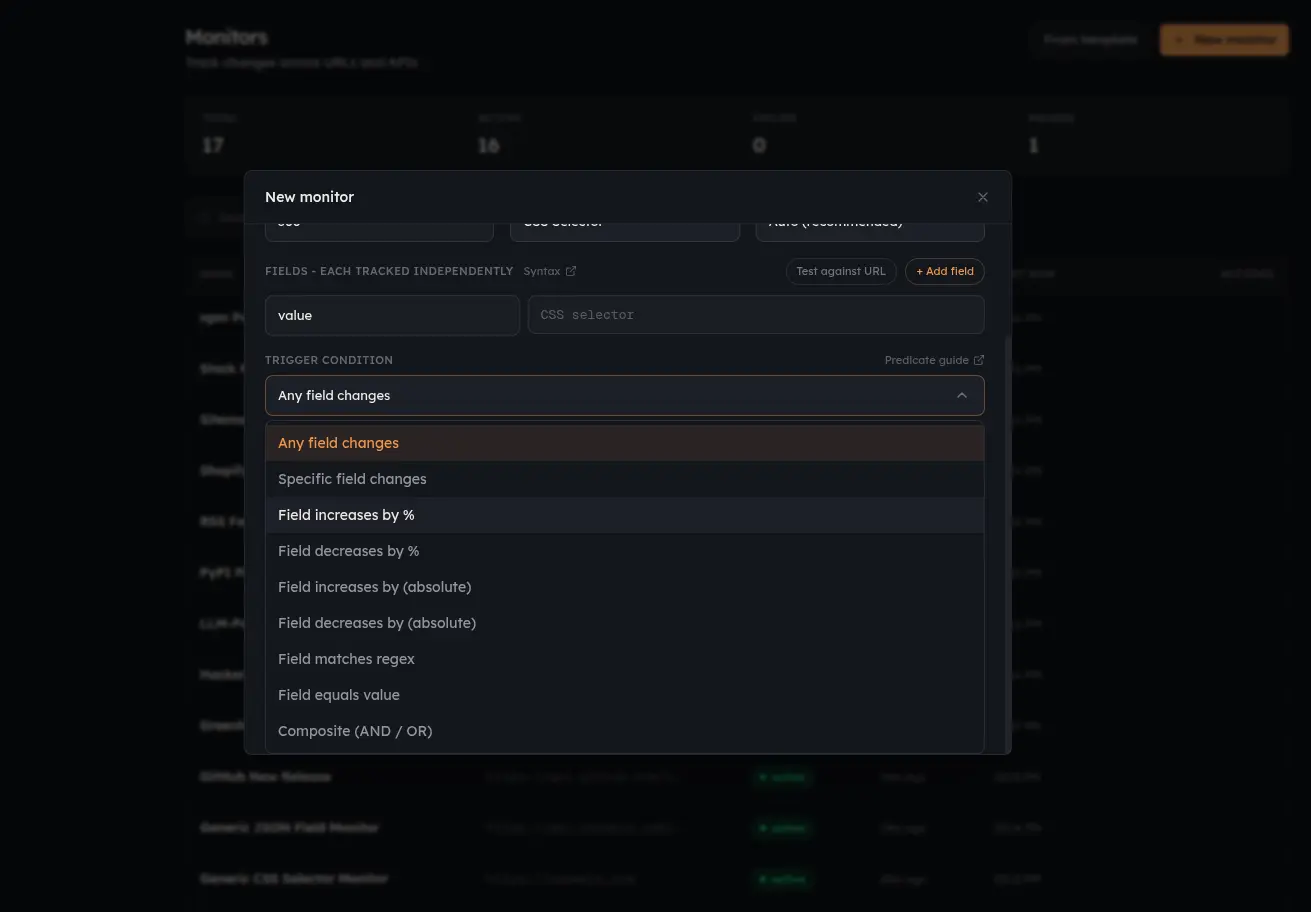Pick Field increases by (absolute)
The image size is (1311, 912).
(x=625, y=587)
